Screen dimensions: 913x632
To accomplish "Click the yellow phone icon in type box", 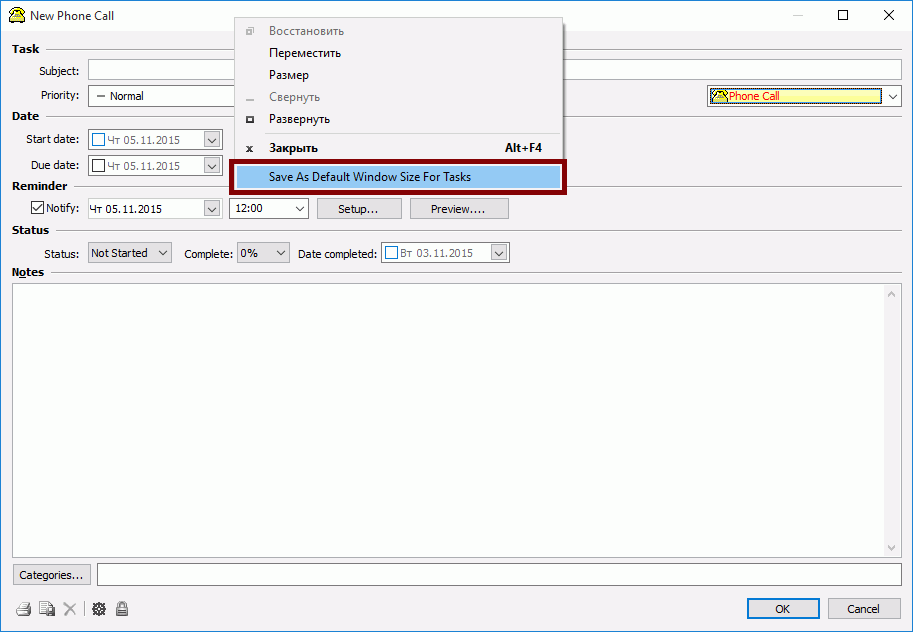I will click(x=718, y=96).
